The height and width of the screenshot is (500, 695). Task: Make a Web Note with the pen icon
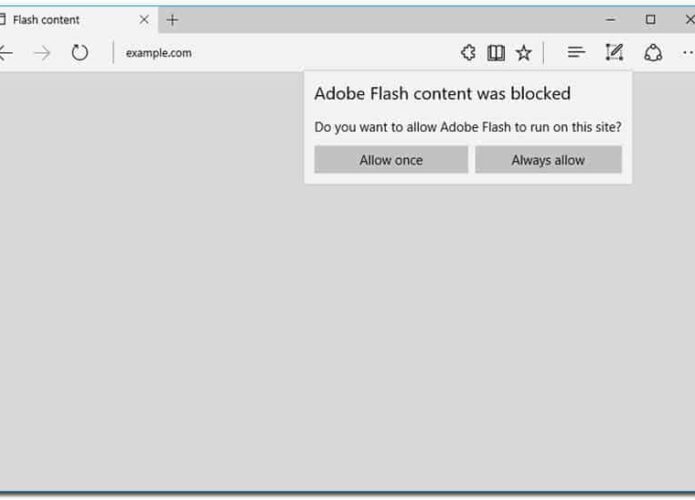coord(614,52)
